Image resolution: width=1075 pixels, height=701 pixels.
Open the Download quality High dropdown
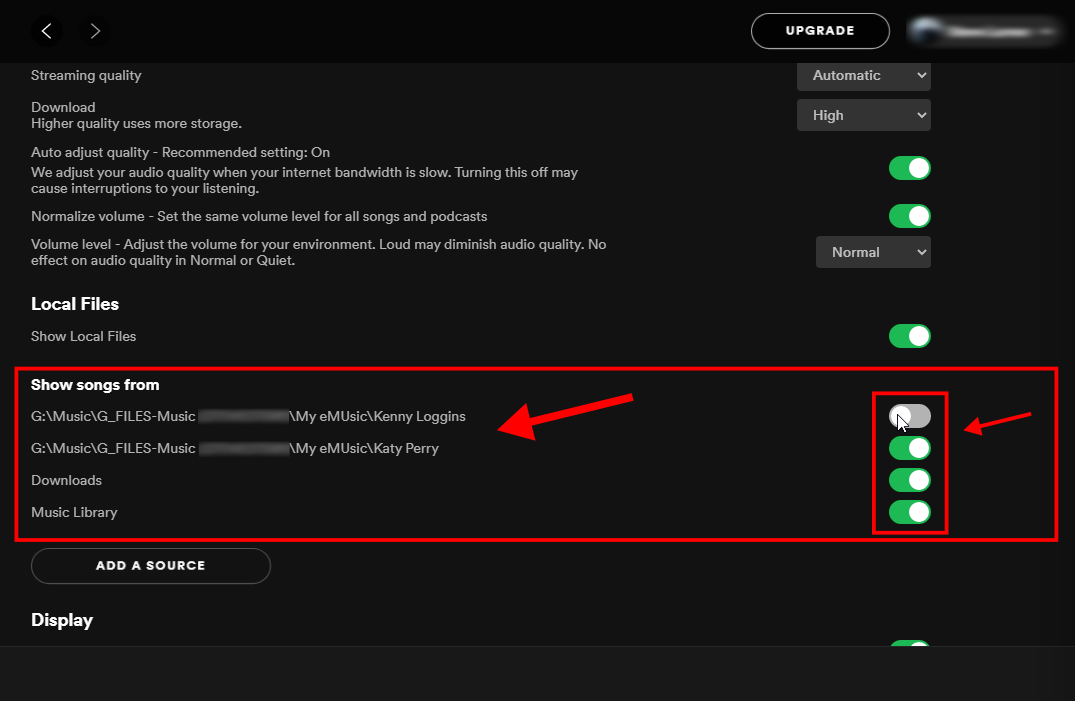(863, 115)
